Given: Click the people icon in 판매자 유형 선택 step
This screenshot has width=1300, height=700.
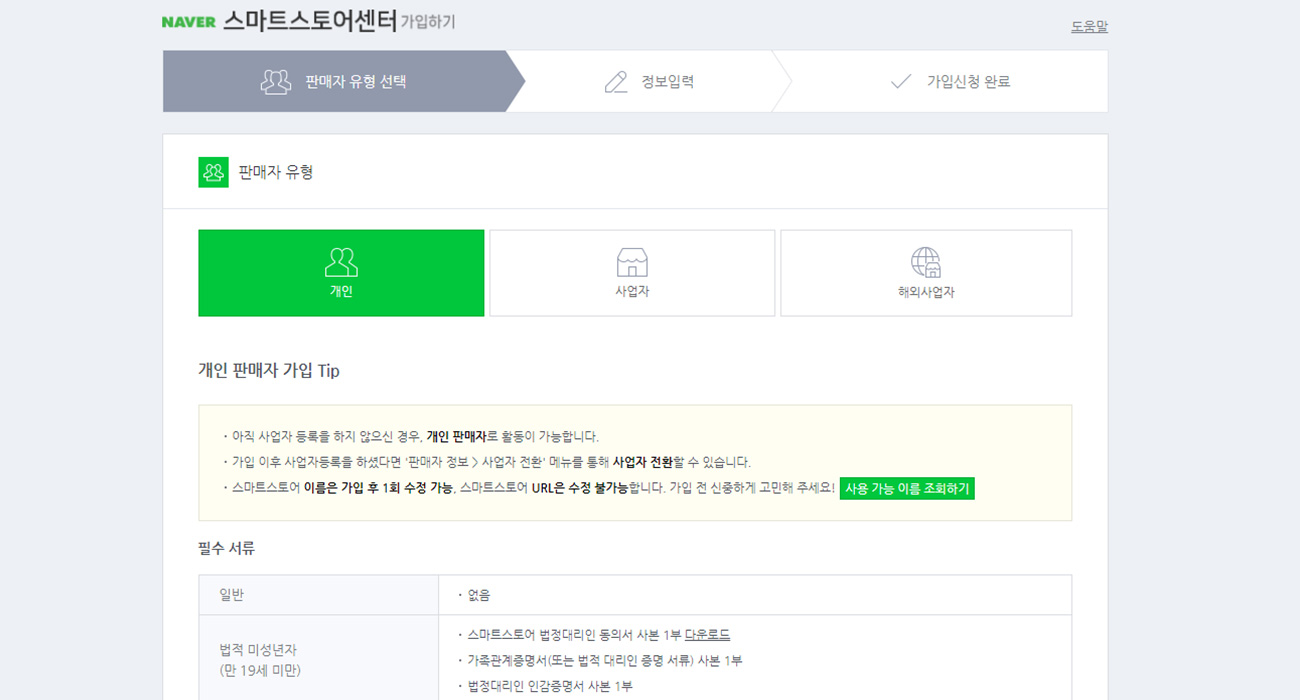Looking at the screenshot, I should click(276, 82).
